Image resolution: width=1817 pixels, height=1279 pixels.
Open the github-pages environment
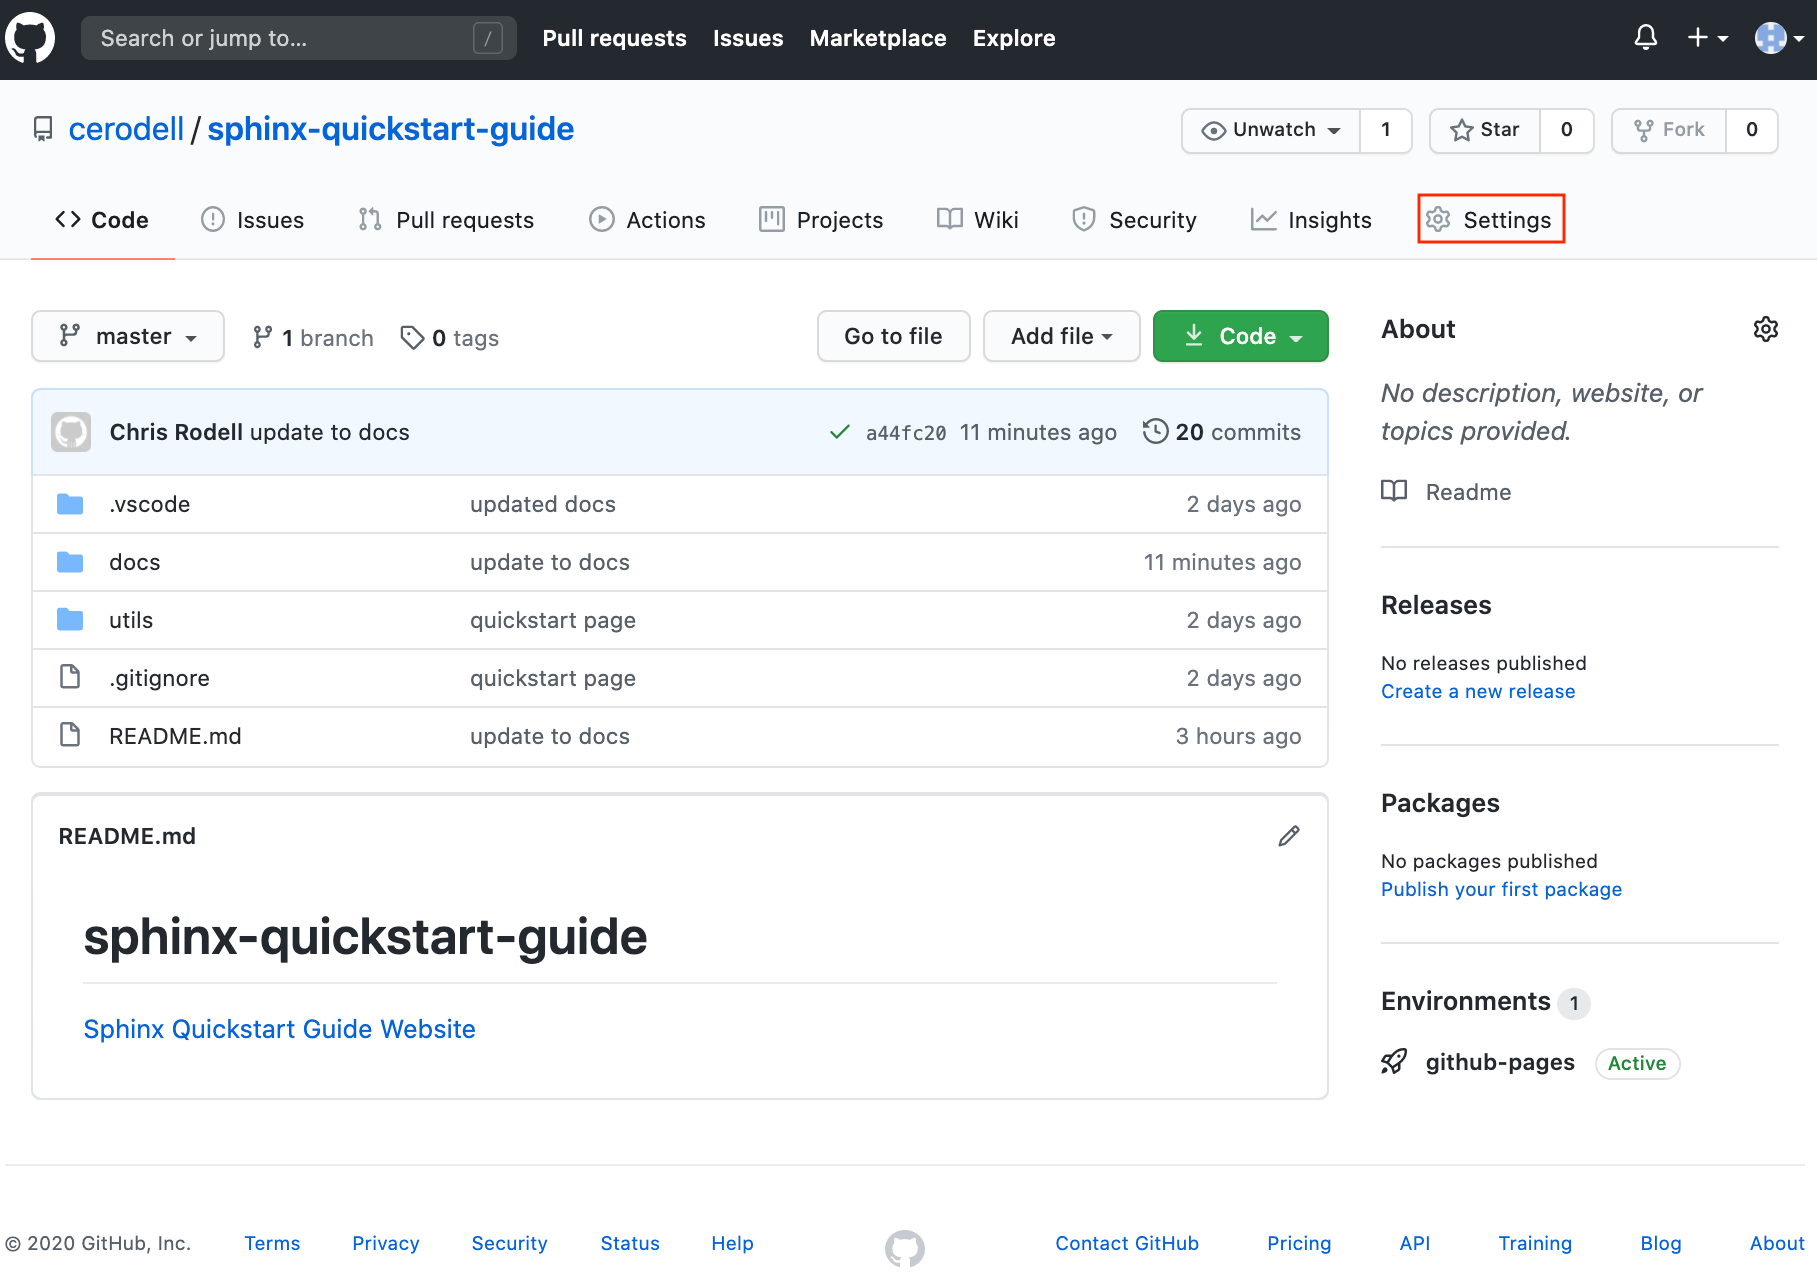[1500, 1062]
